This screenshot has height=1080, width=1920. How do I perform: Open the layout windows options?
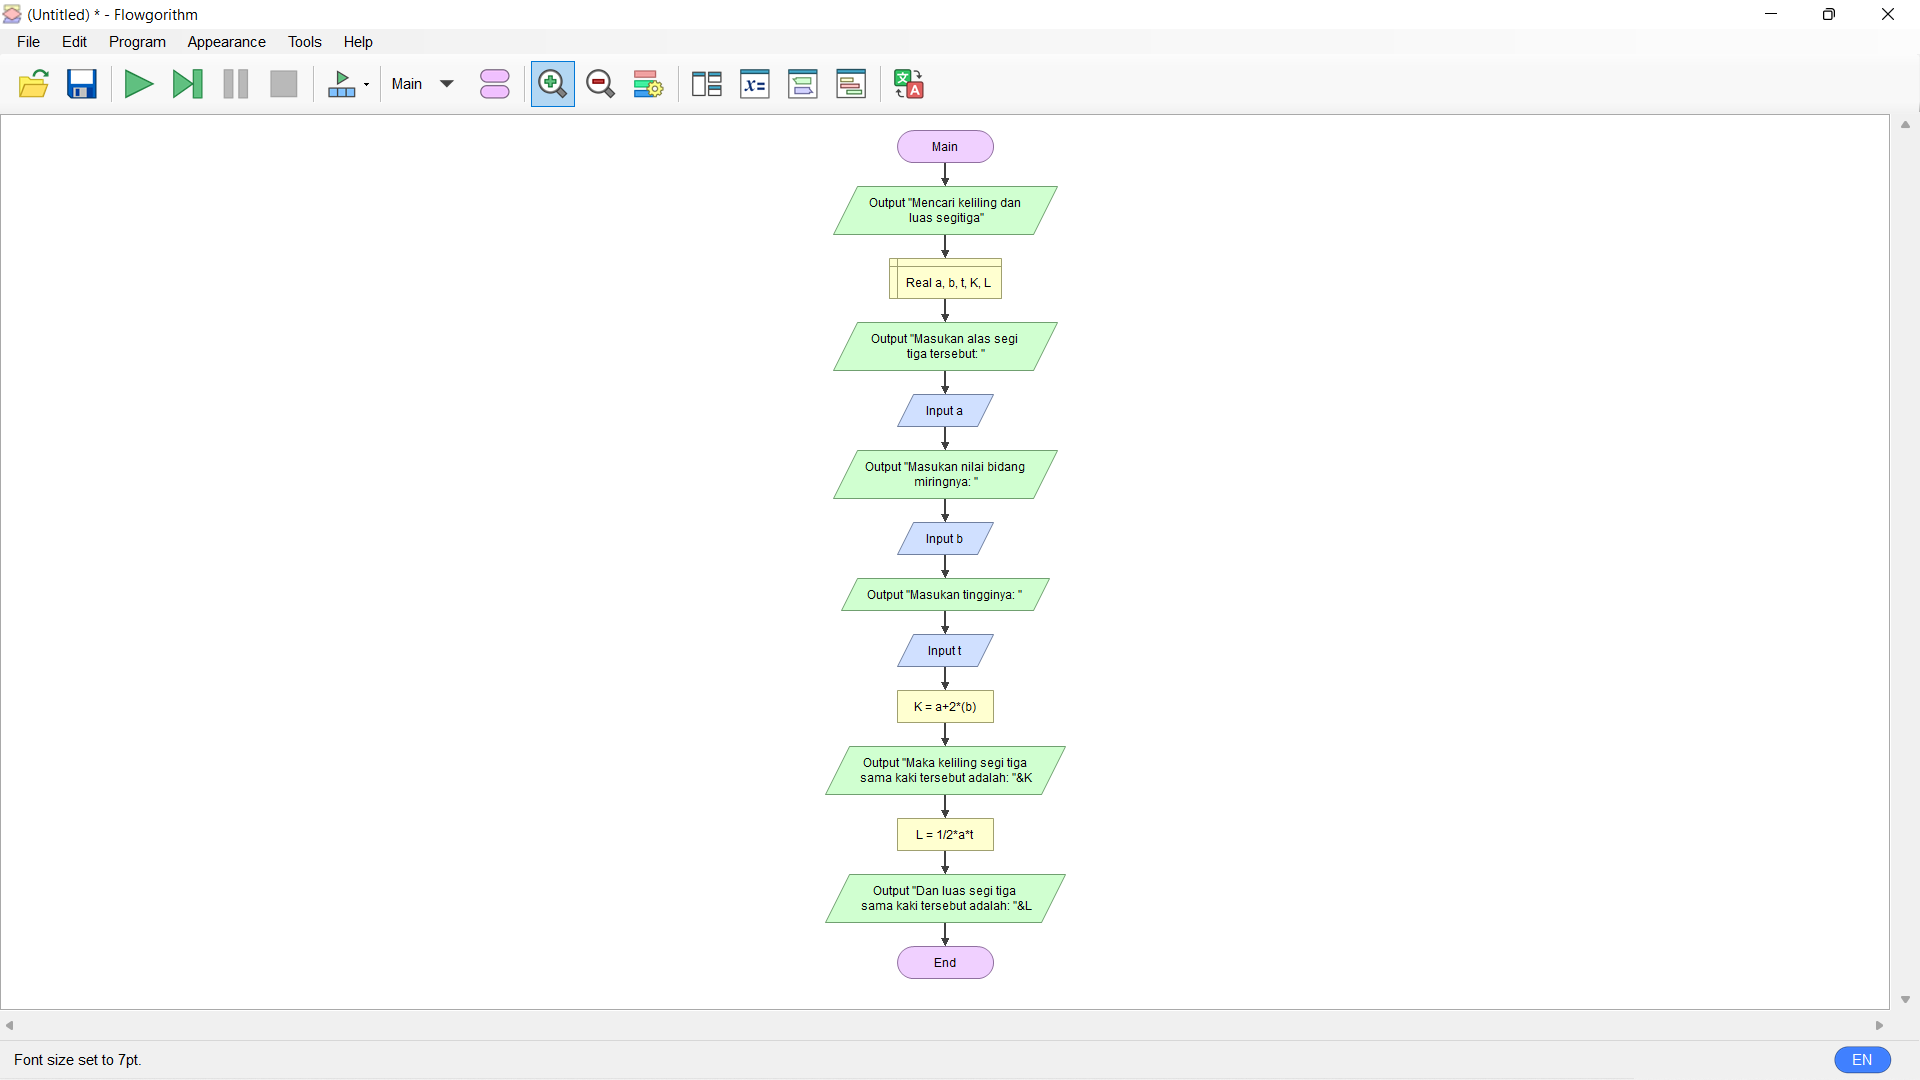point(706,84)
